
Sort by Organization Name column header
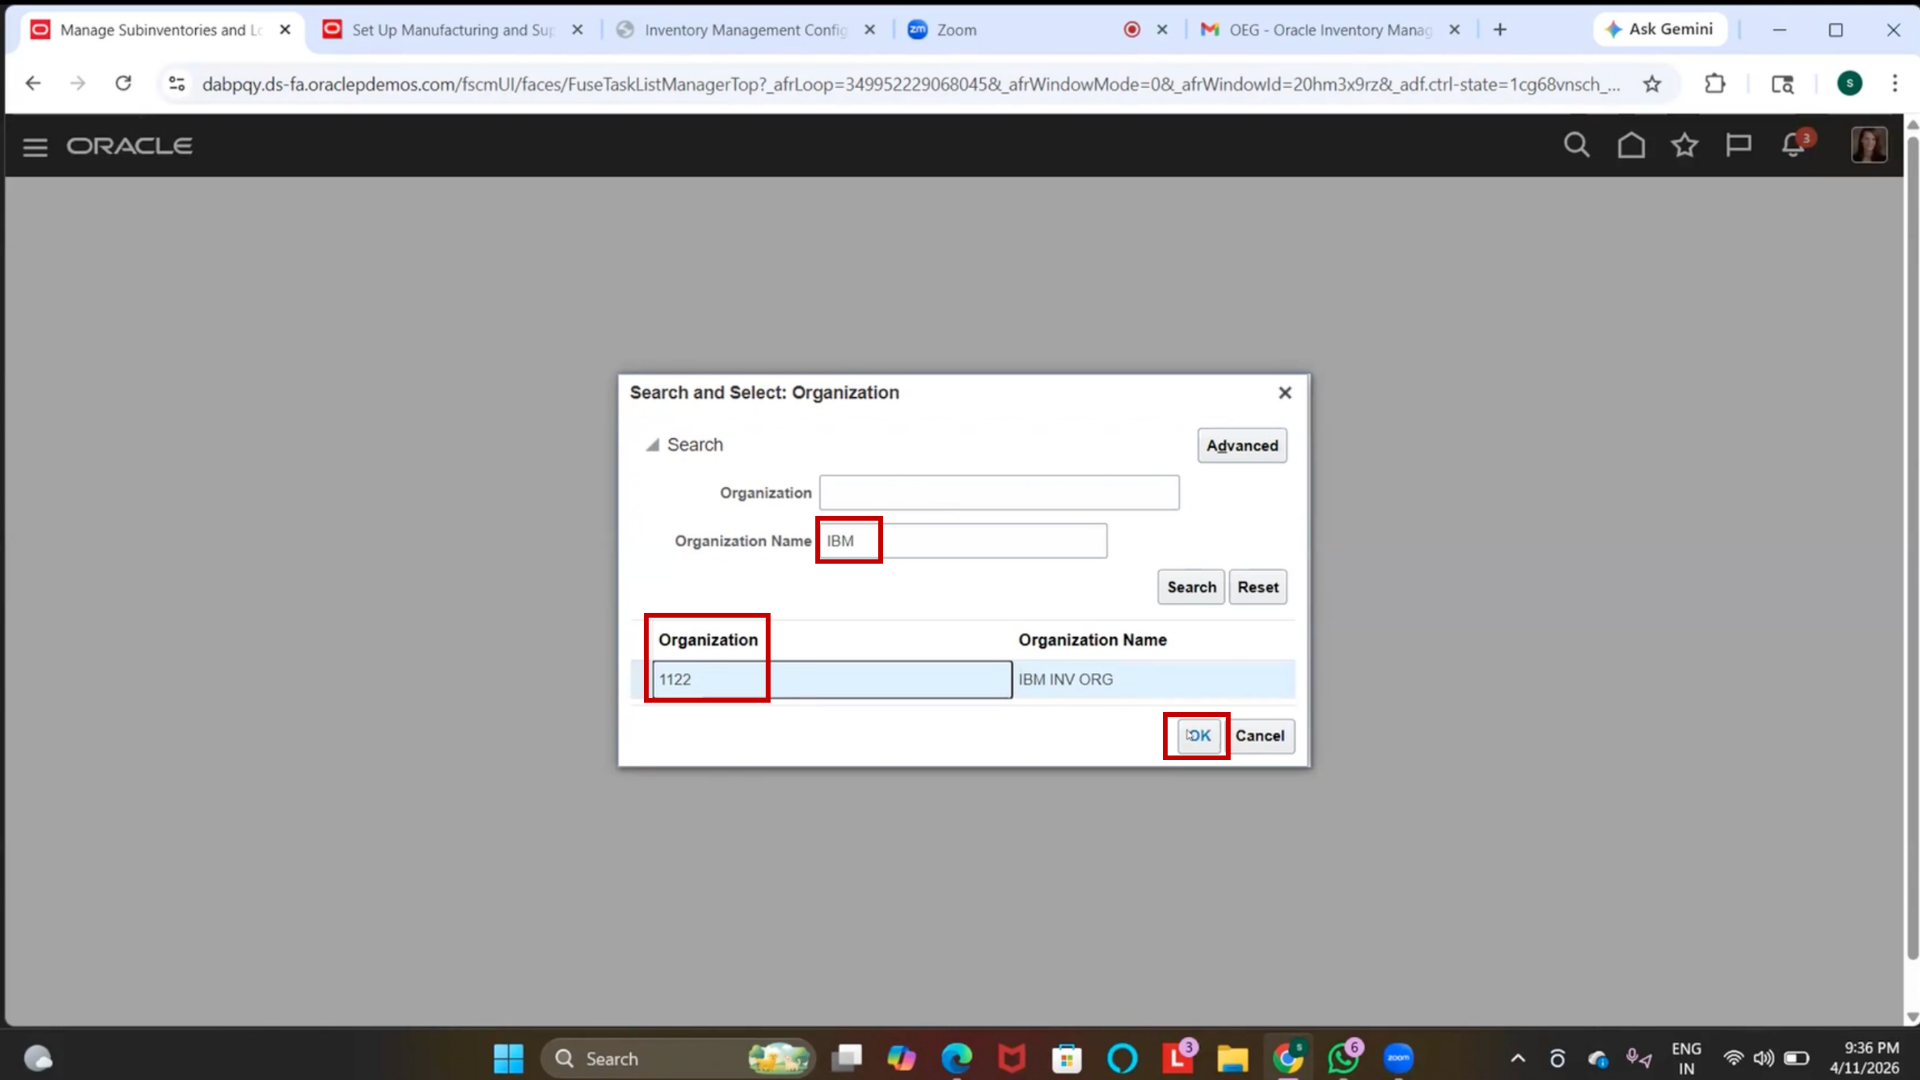[x=1092, y=640]
